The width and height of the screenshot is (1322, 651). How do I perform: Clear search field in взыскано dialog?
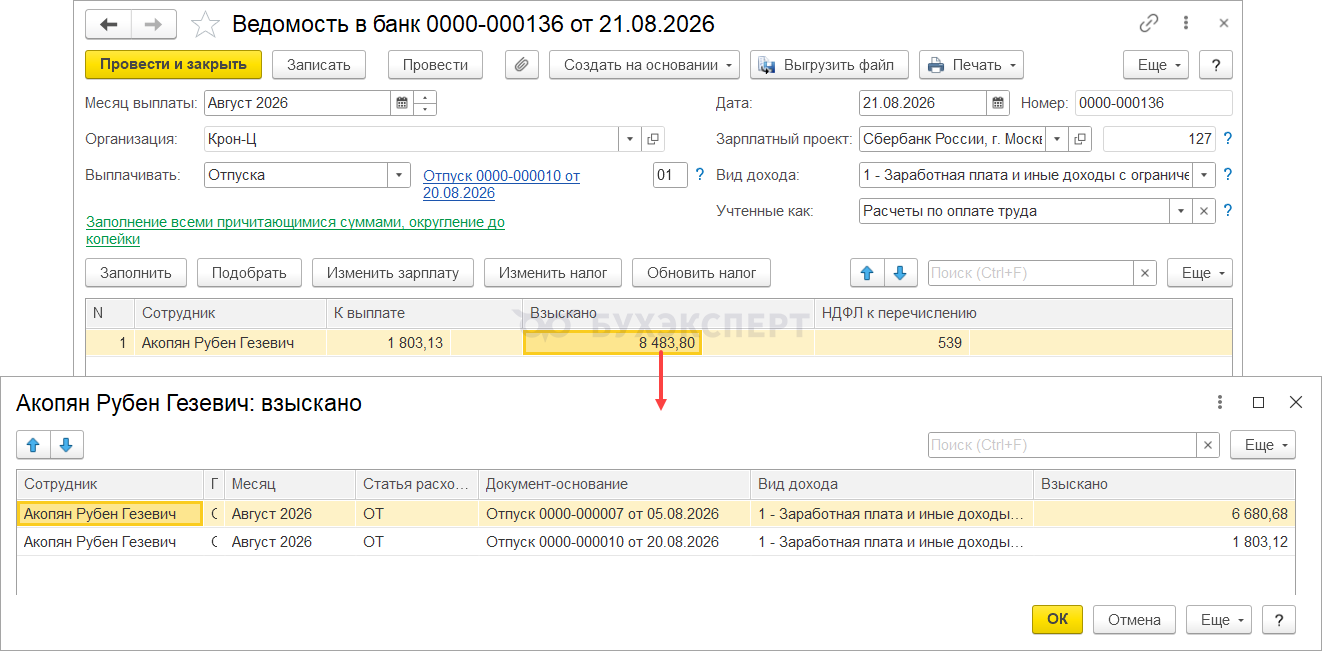point(1208,445)
